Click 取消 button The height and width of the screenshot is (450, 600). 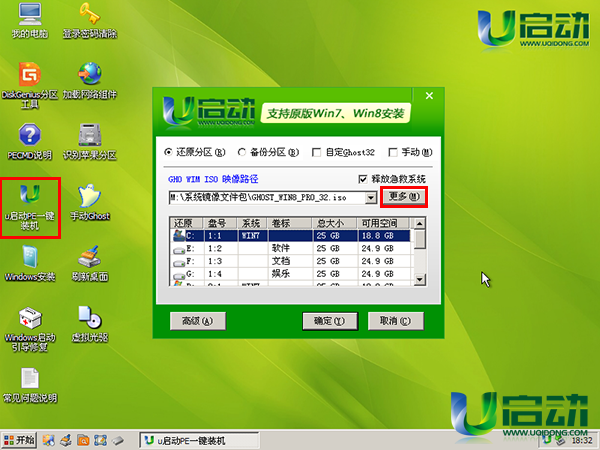pyautogui.click(x=396, y=321)
